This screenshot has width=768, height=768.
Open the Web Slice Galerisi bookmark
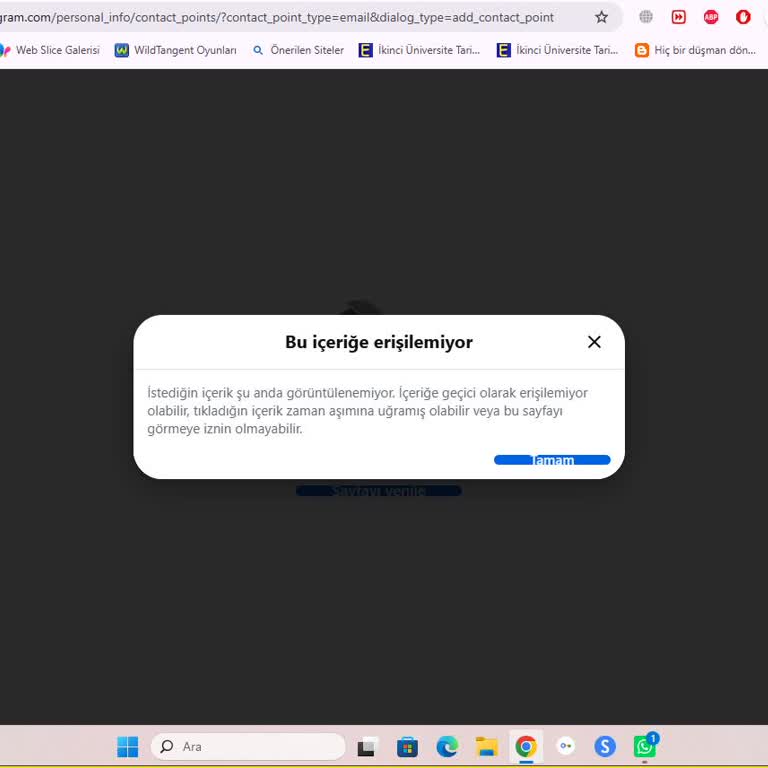point(50,50)
